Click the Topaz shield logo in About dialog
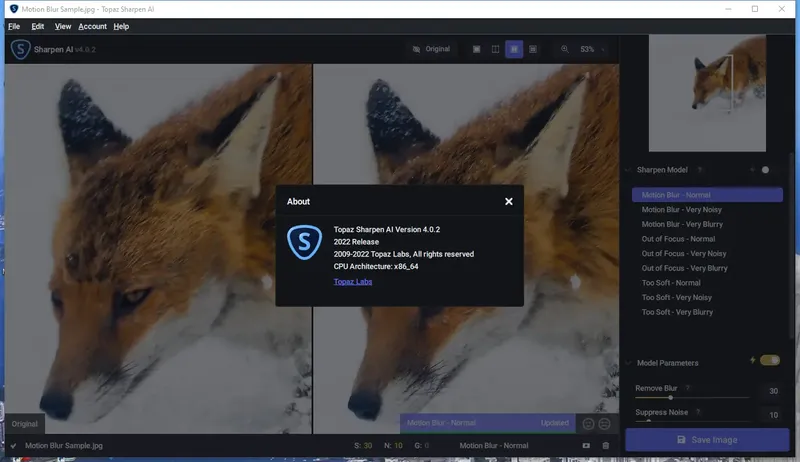The height and width of the screenshot is (462, 800). [x=305, y=242]
